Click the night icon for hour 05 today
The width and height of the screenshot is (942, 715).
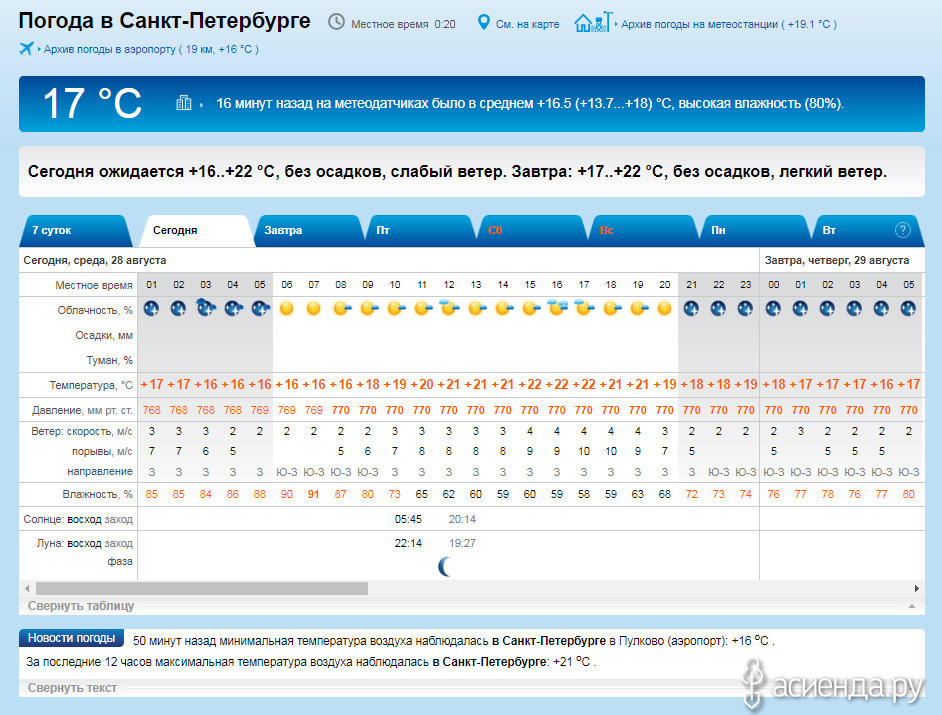pyautogui.click(x=260, y=308)
